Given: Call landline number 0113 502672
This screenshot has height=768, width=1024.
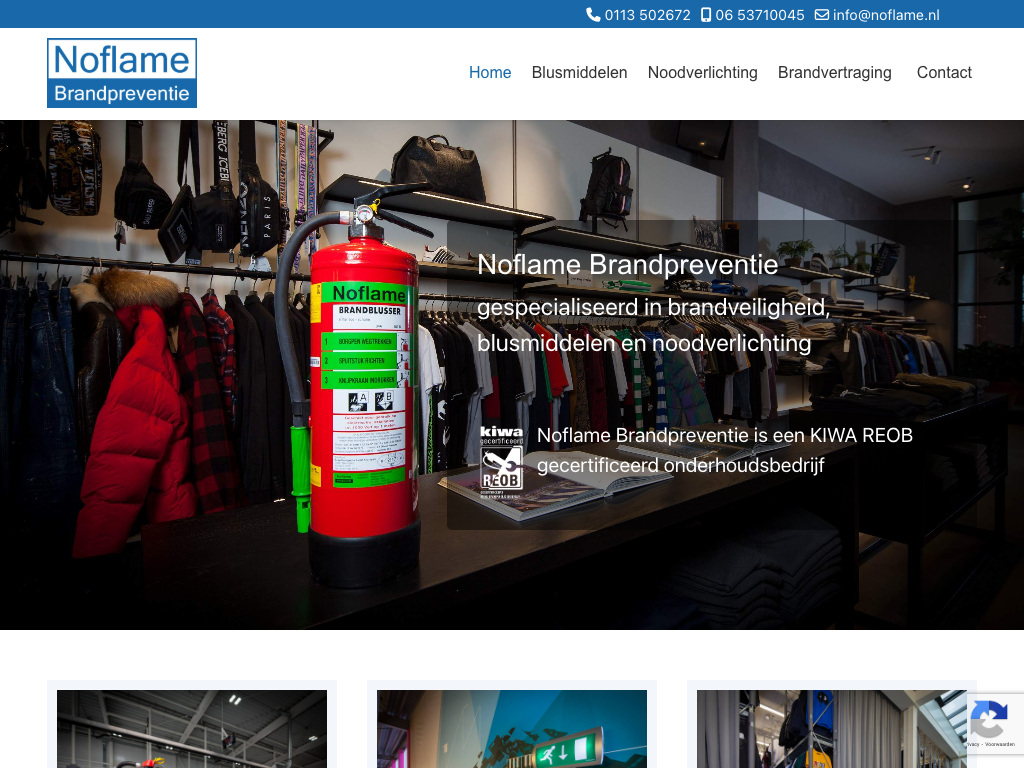Looking at the screenshot, I should pos(647,15).
